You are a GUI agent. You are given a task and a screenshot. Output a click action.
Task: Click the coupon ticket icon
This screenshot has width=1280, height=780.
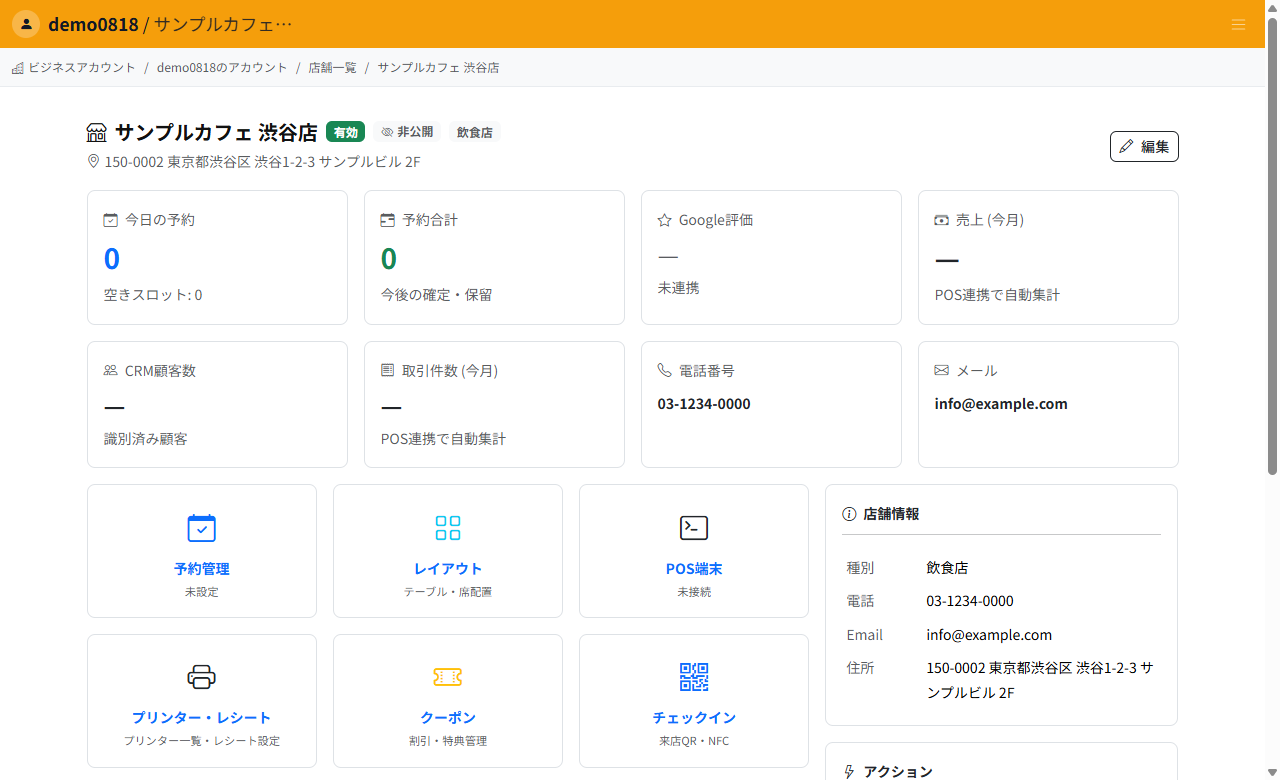tap(448, 677)
